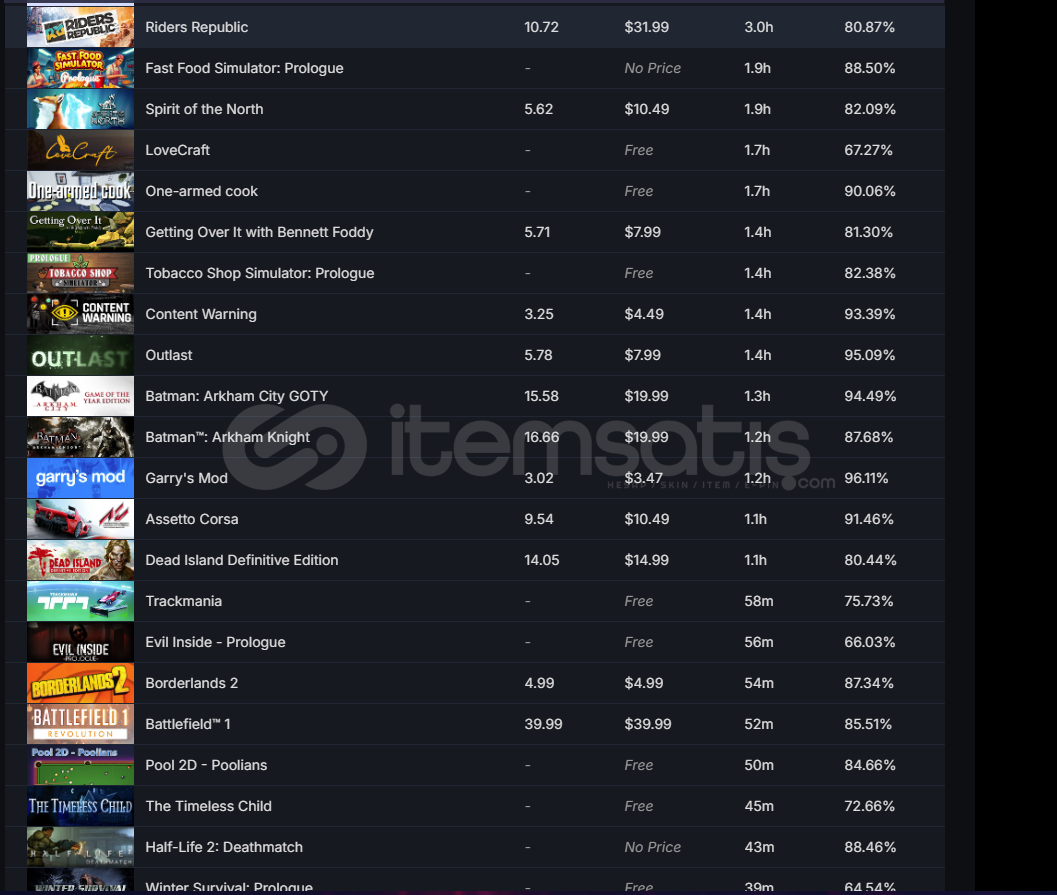This screenshot has width=1057, height=895.
Task: Open the Half-Life 2: Deathmatch thumbnail
Action: pyautogui.click(x=80, y=847)
